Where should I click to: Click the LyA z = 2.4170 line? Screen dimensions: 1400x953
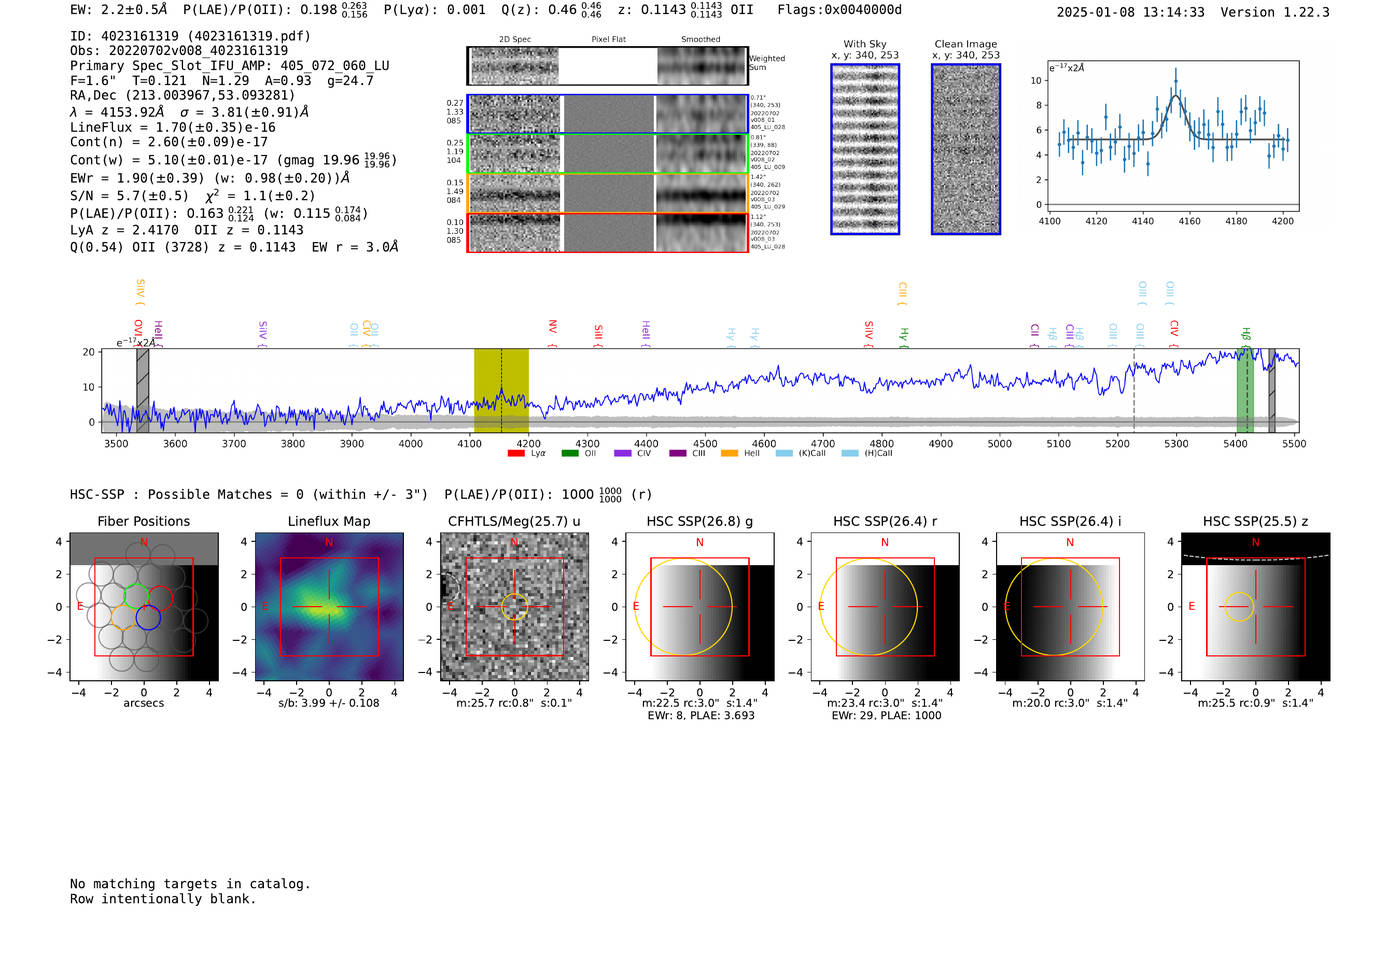[x=187, y=230]
